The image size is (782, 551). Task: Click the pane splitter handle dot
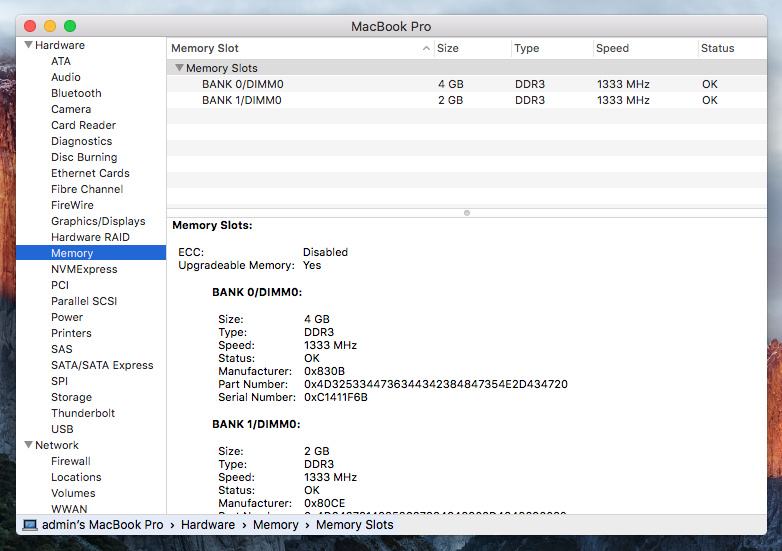coord(467,212)
